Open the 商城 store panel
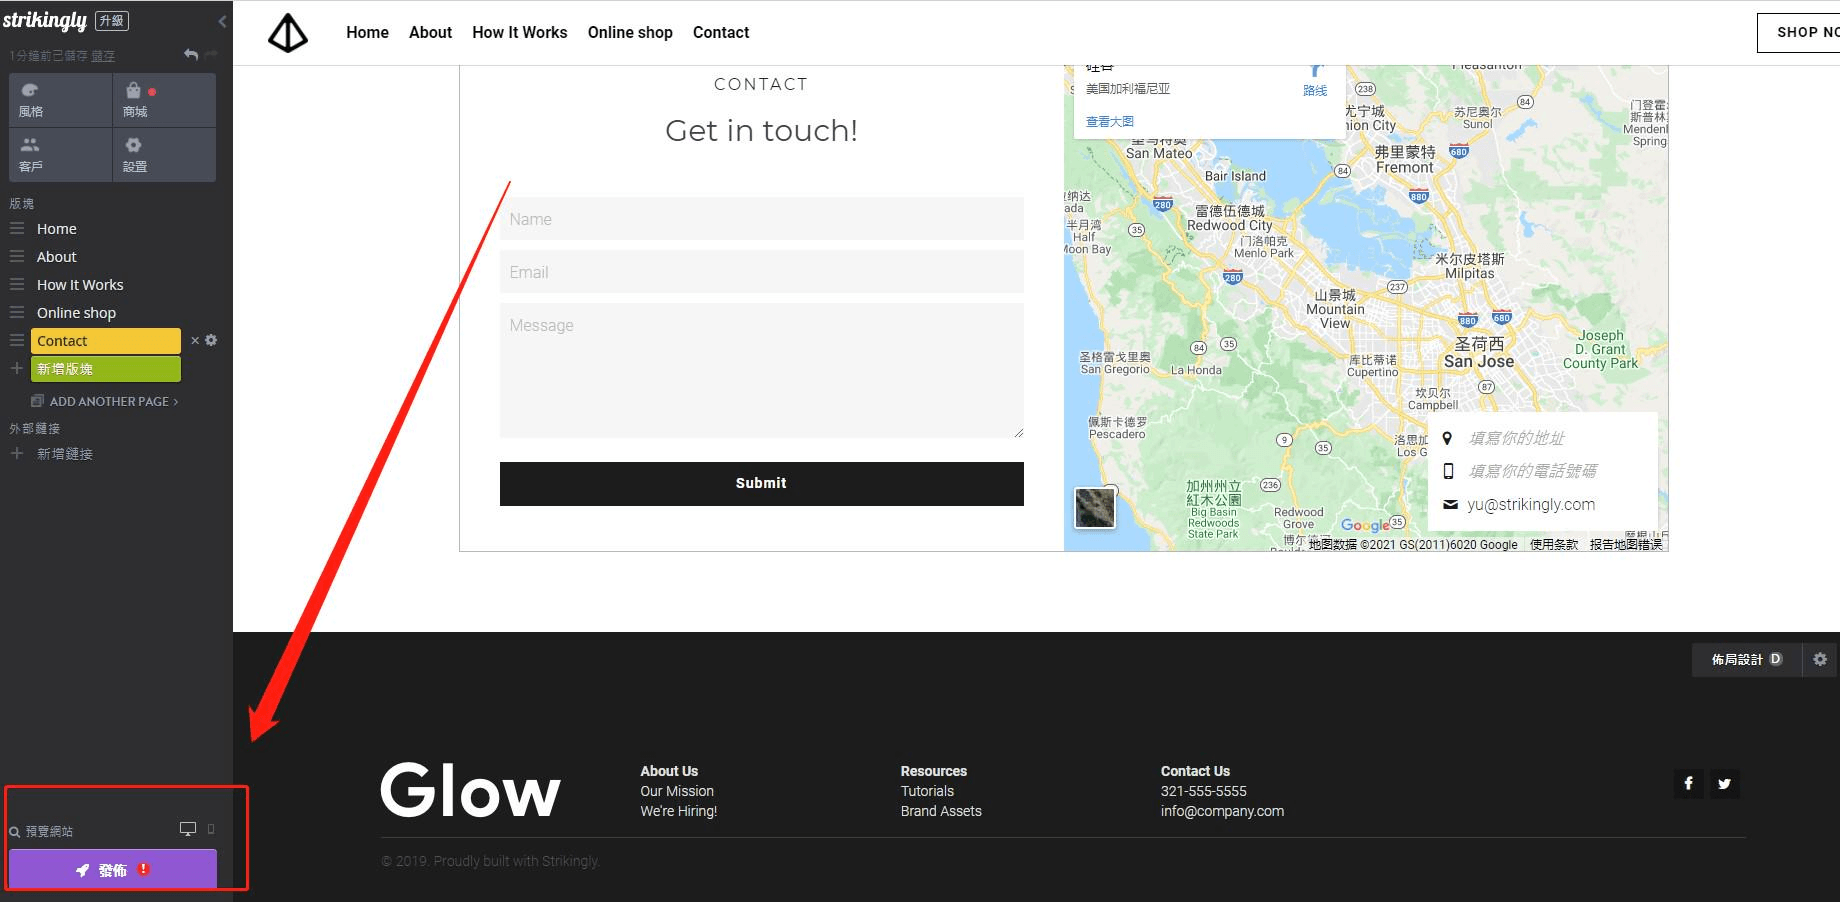 (164, 100)
